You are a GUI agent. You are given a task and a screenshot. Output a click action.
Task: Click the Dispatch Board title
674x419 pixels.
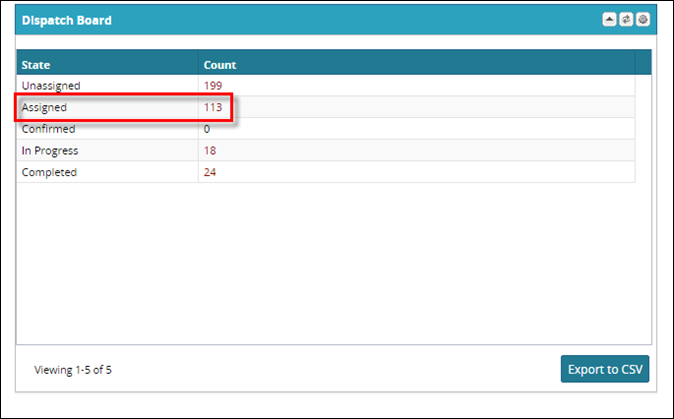(x=67, y=20)
